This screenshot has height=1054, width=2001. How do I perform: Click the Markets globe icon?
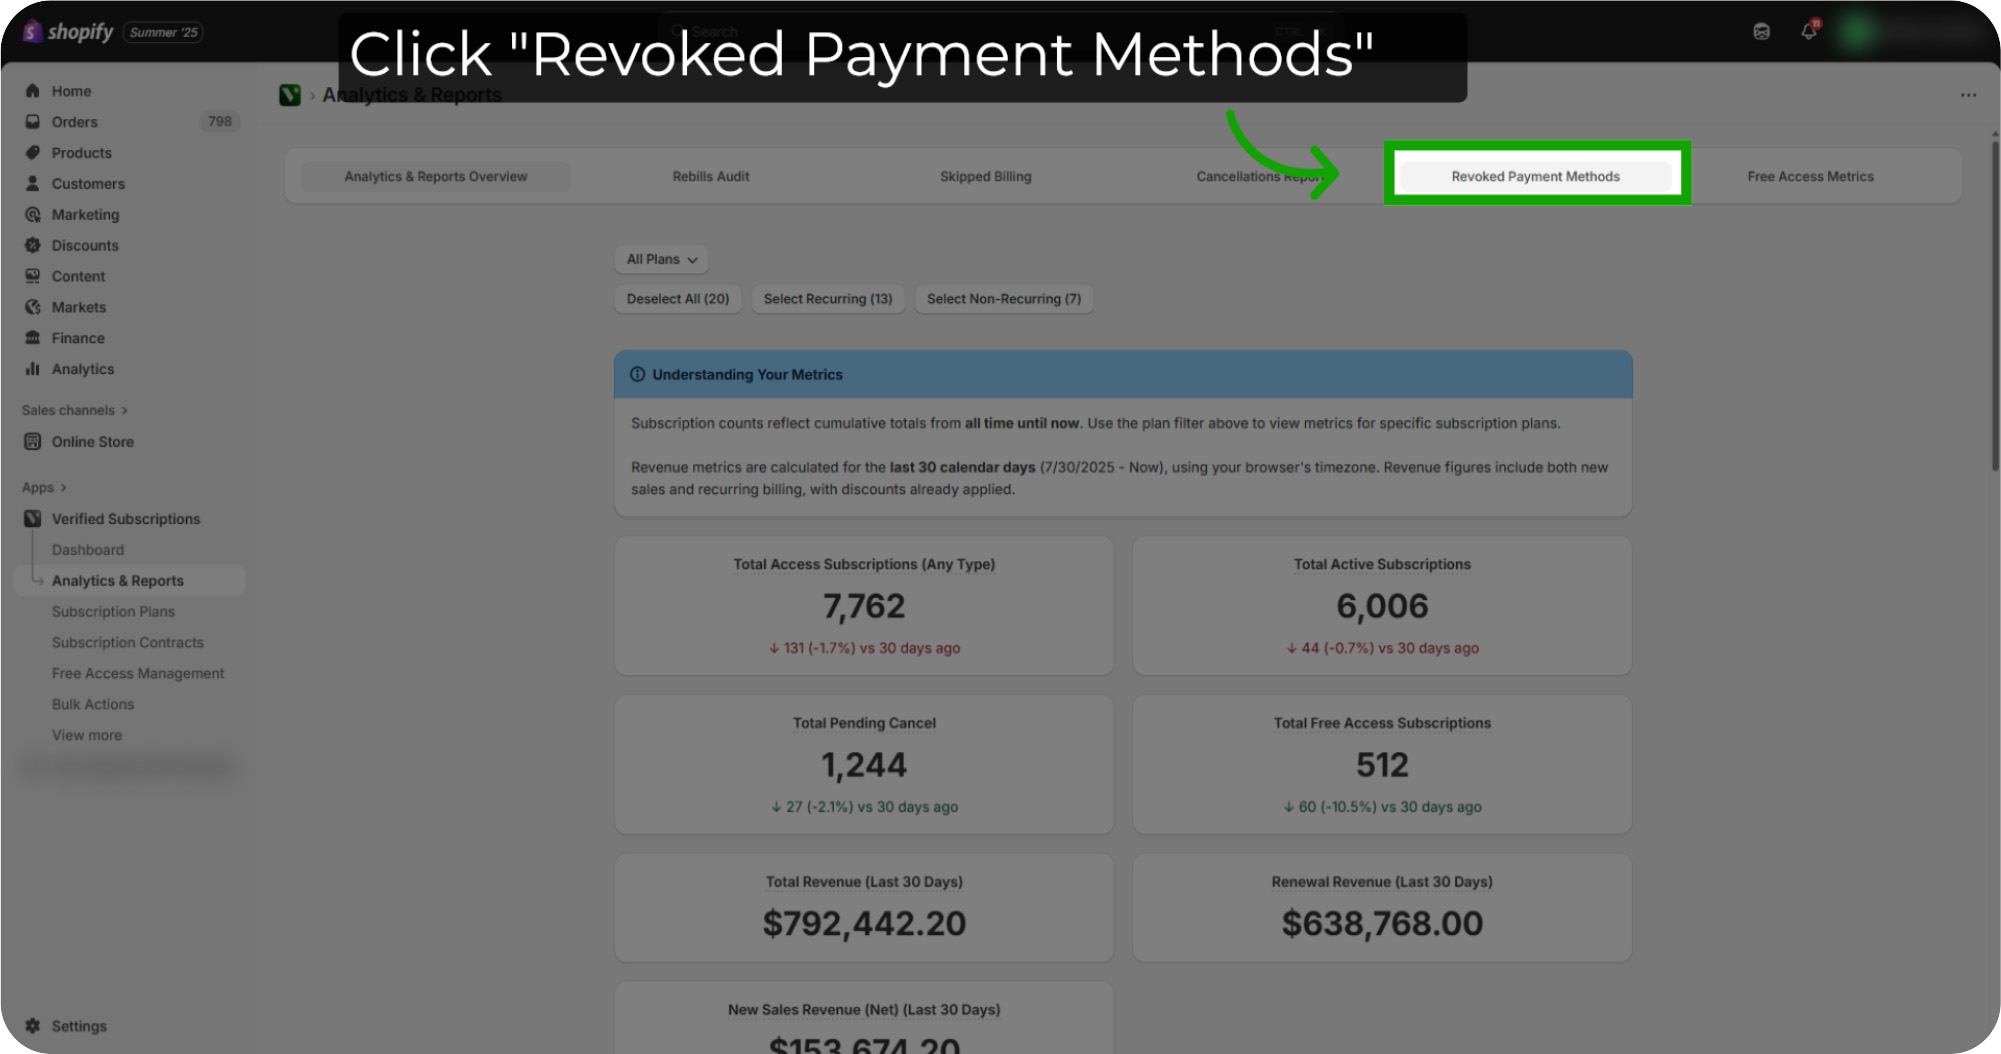point(33,308)
